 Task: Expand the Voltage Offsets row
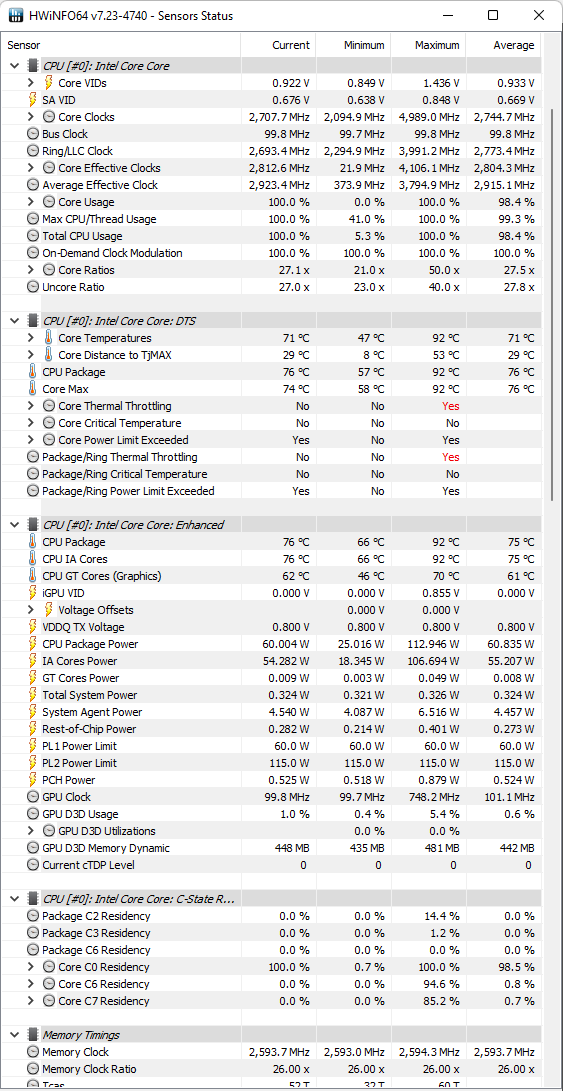pos(30,610)
